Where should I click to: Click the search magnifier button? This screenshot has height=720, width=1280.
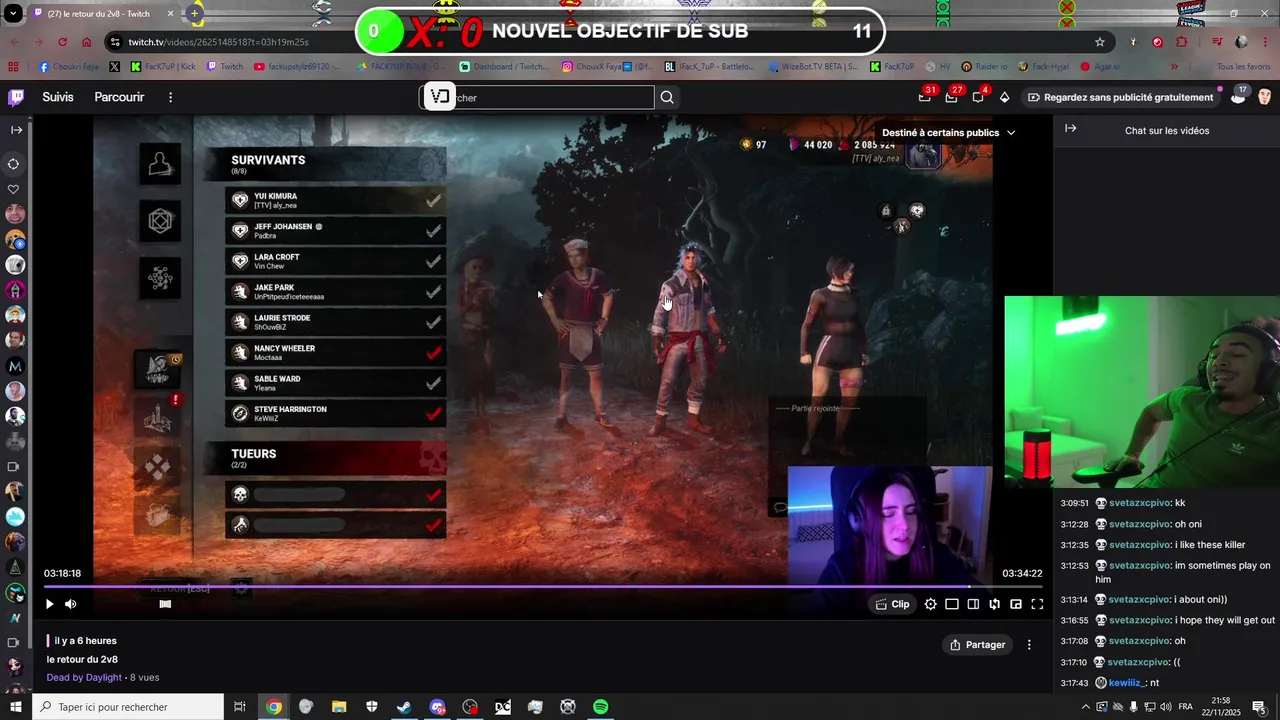pos(667,97)
